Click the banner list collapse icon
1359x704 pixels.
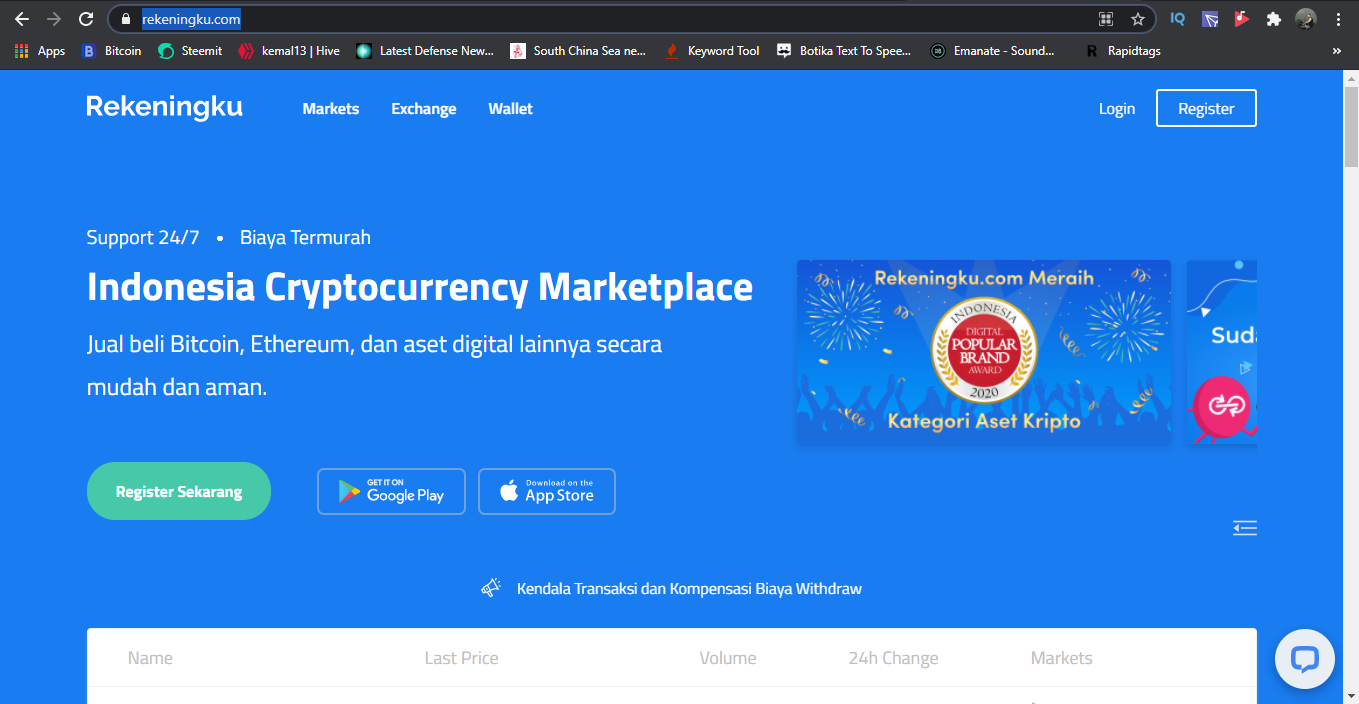coord(1245,528)
